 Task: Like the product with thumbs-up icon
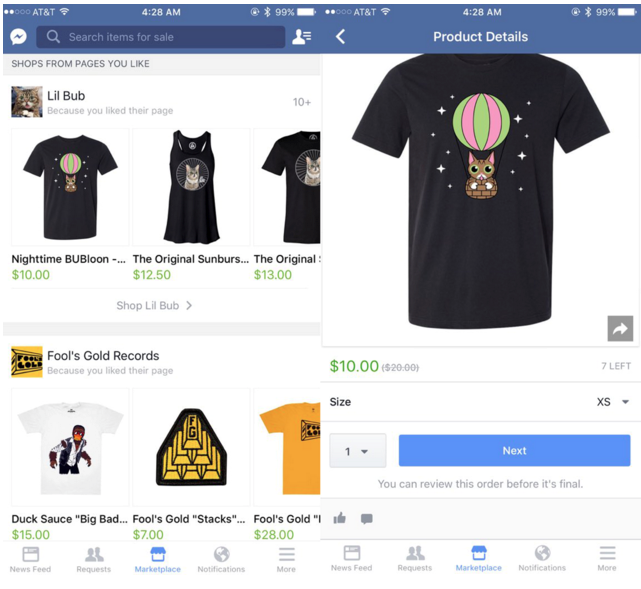pyautogui.click(x=340, y=518)
